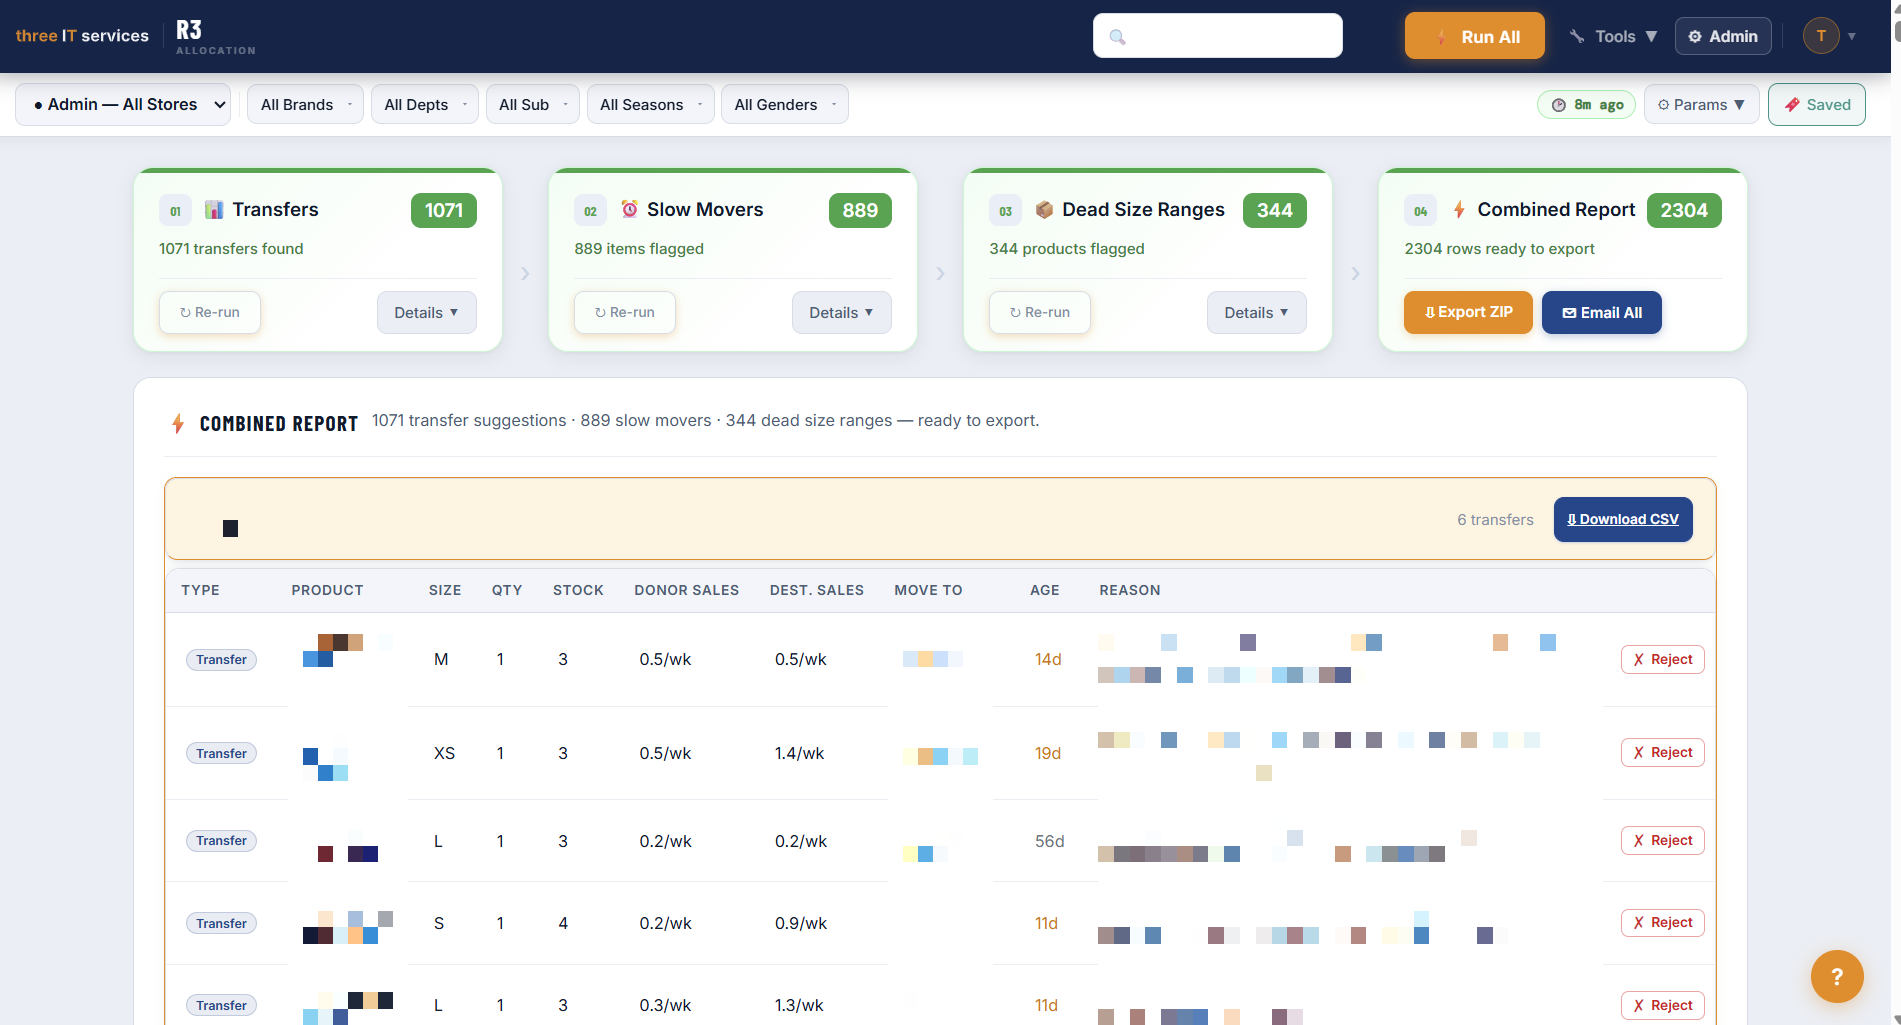
Task: Open the All Brands filter
Action: click(x=305, y=104)
